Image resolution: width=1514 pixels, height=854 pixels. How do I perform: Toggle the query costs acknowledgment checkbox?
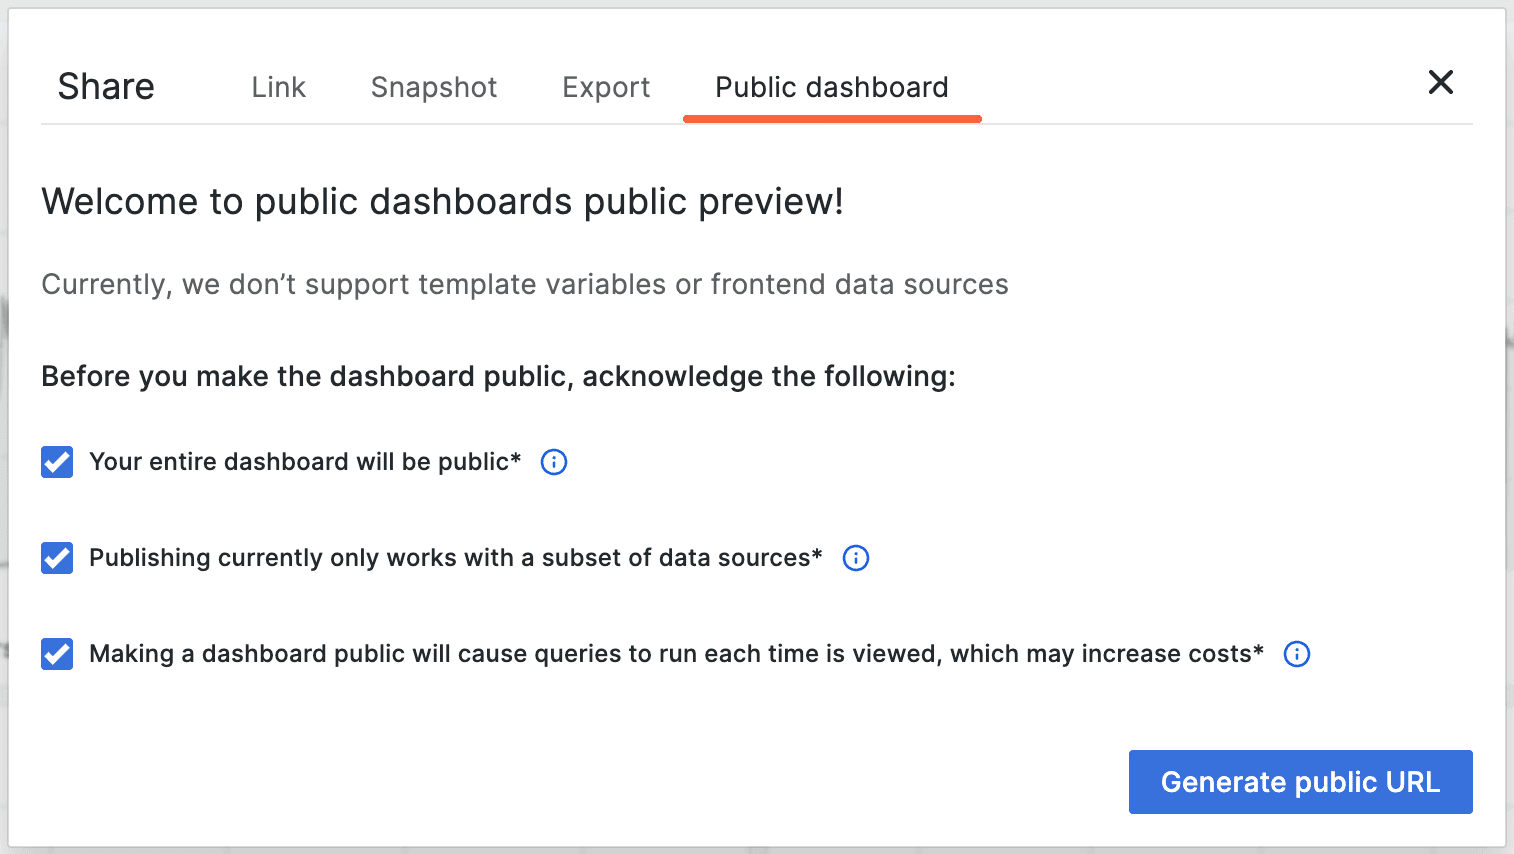(x=57, y=654)
